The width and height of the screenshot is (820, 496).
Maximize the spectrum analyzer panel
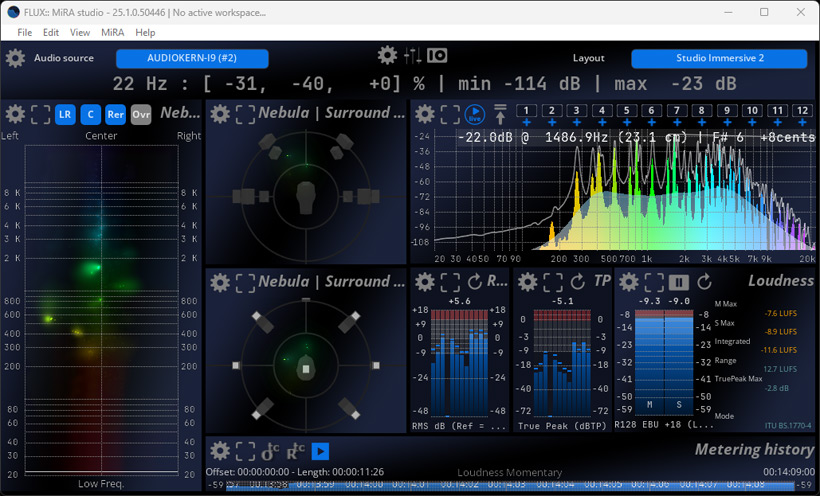[x=450, y=115]
